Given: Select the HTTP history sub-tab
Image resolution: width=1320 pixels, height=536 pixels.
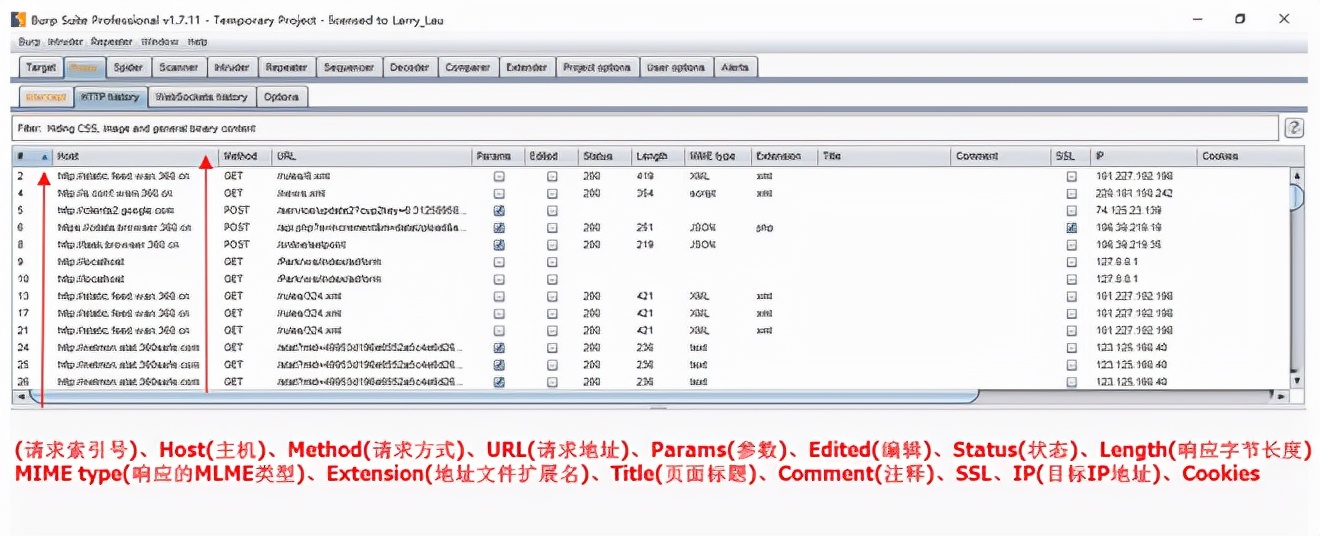Looking at the screenshot, I should point(110,97).
